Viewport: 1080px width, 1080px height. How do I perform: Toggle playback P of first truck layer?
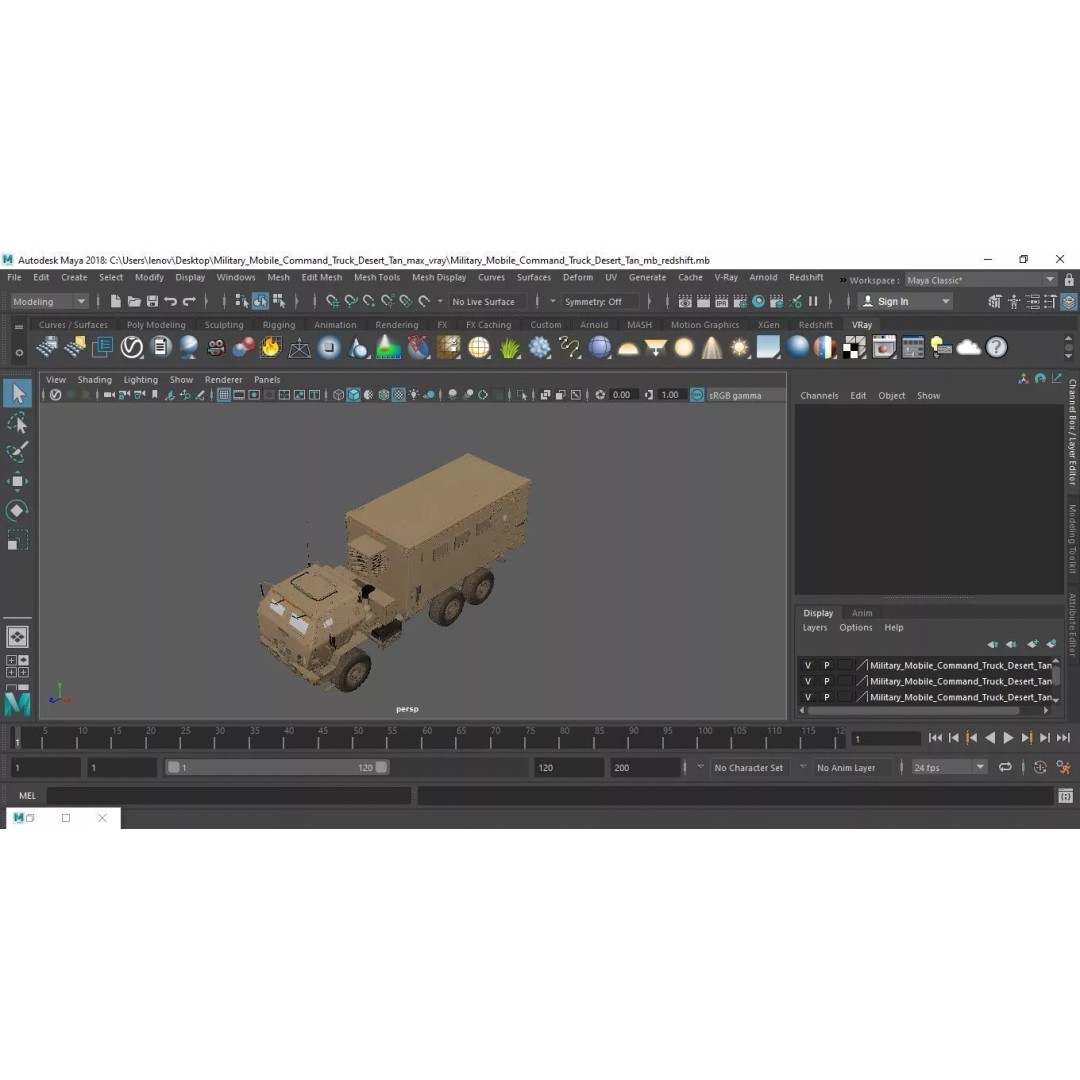click(827, 665)
